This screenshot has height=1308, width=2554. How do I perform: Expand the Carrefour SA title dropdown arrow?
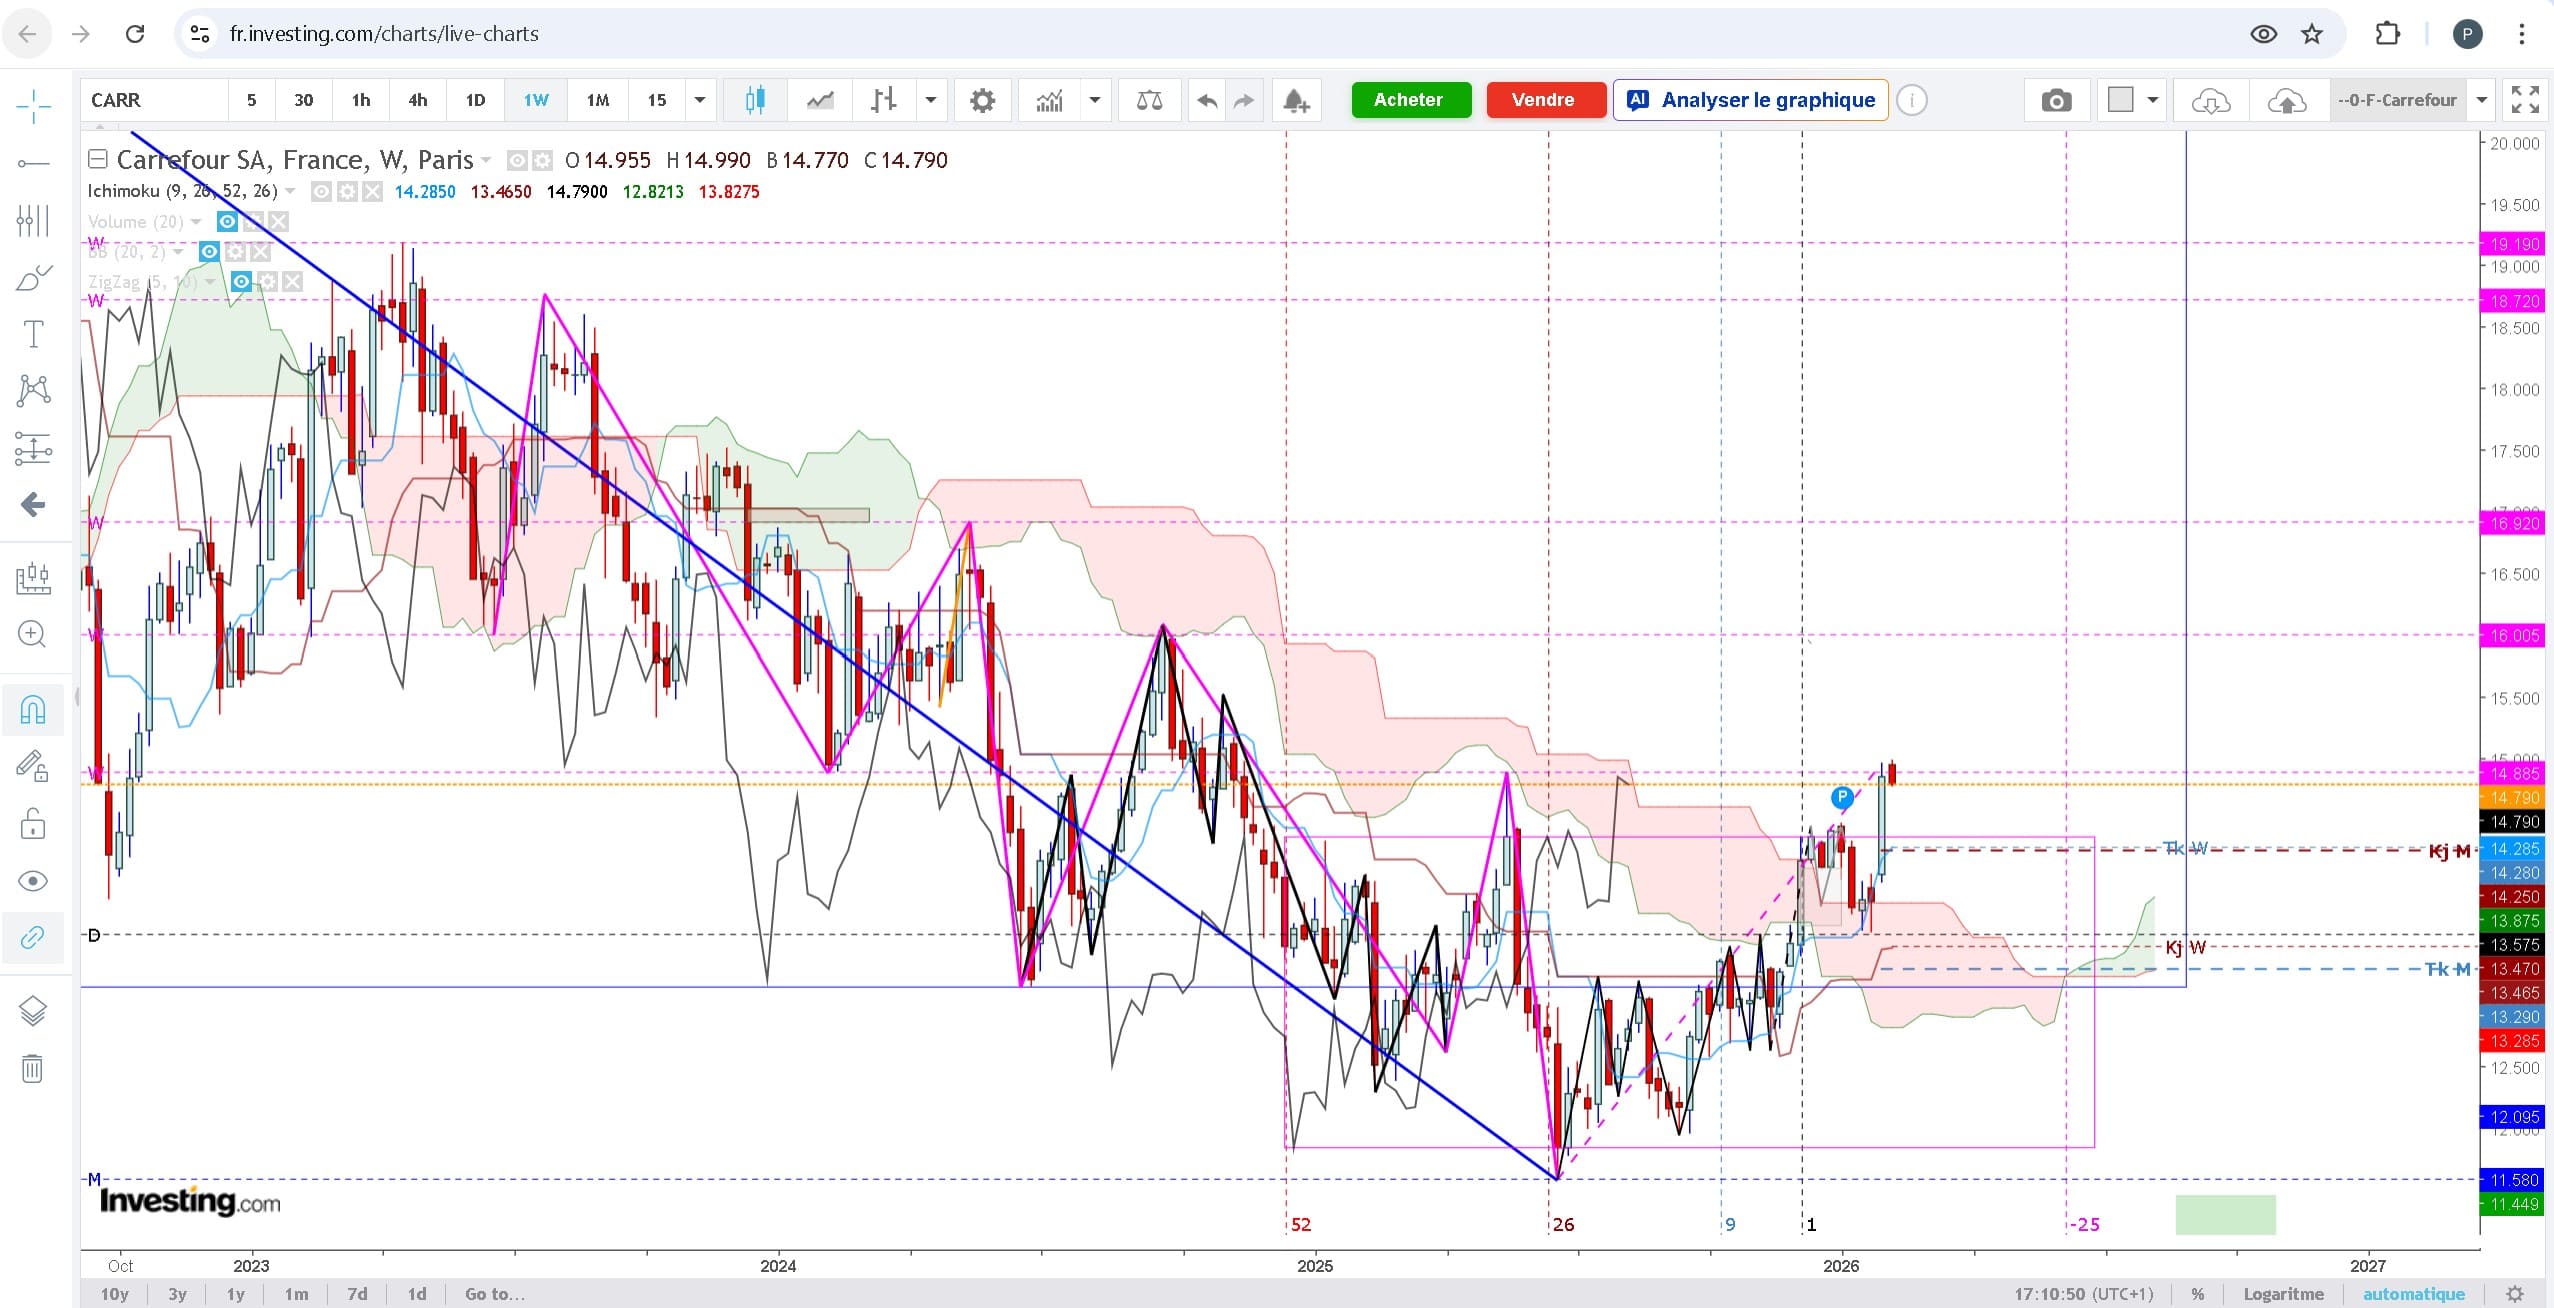[487, 160]
